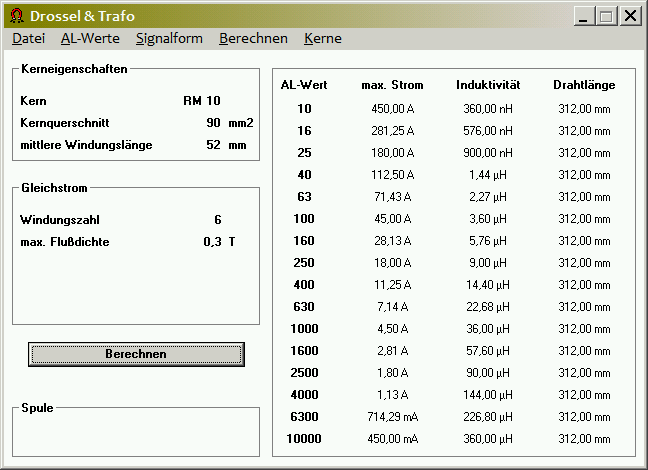Select AL-Wert 10 in the table
The height and width of the screenshot is (470, 648).
coord(304,109)
